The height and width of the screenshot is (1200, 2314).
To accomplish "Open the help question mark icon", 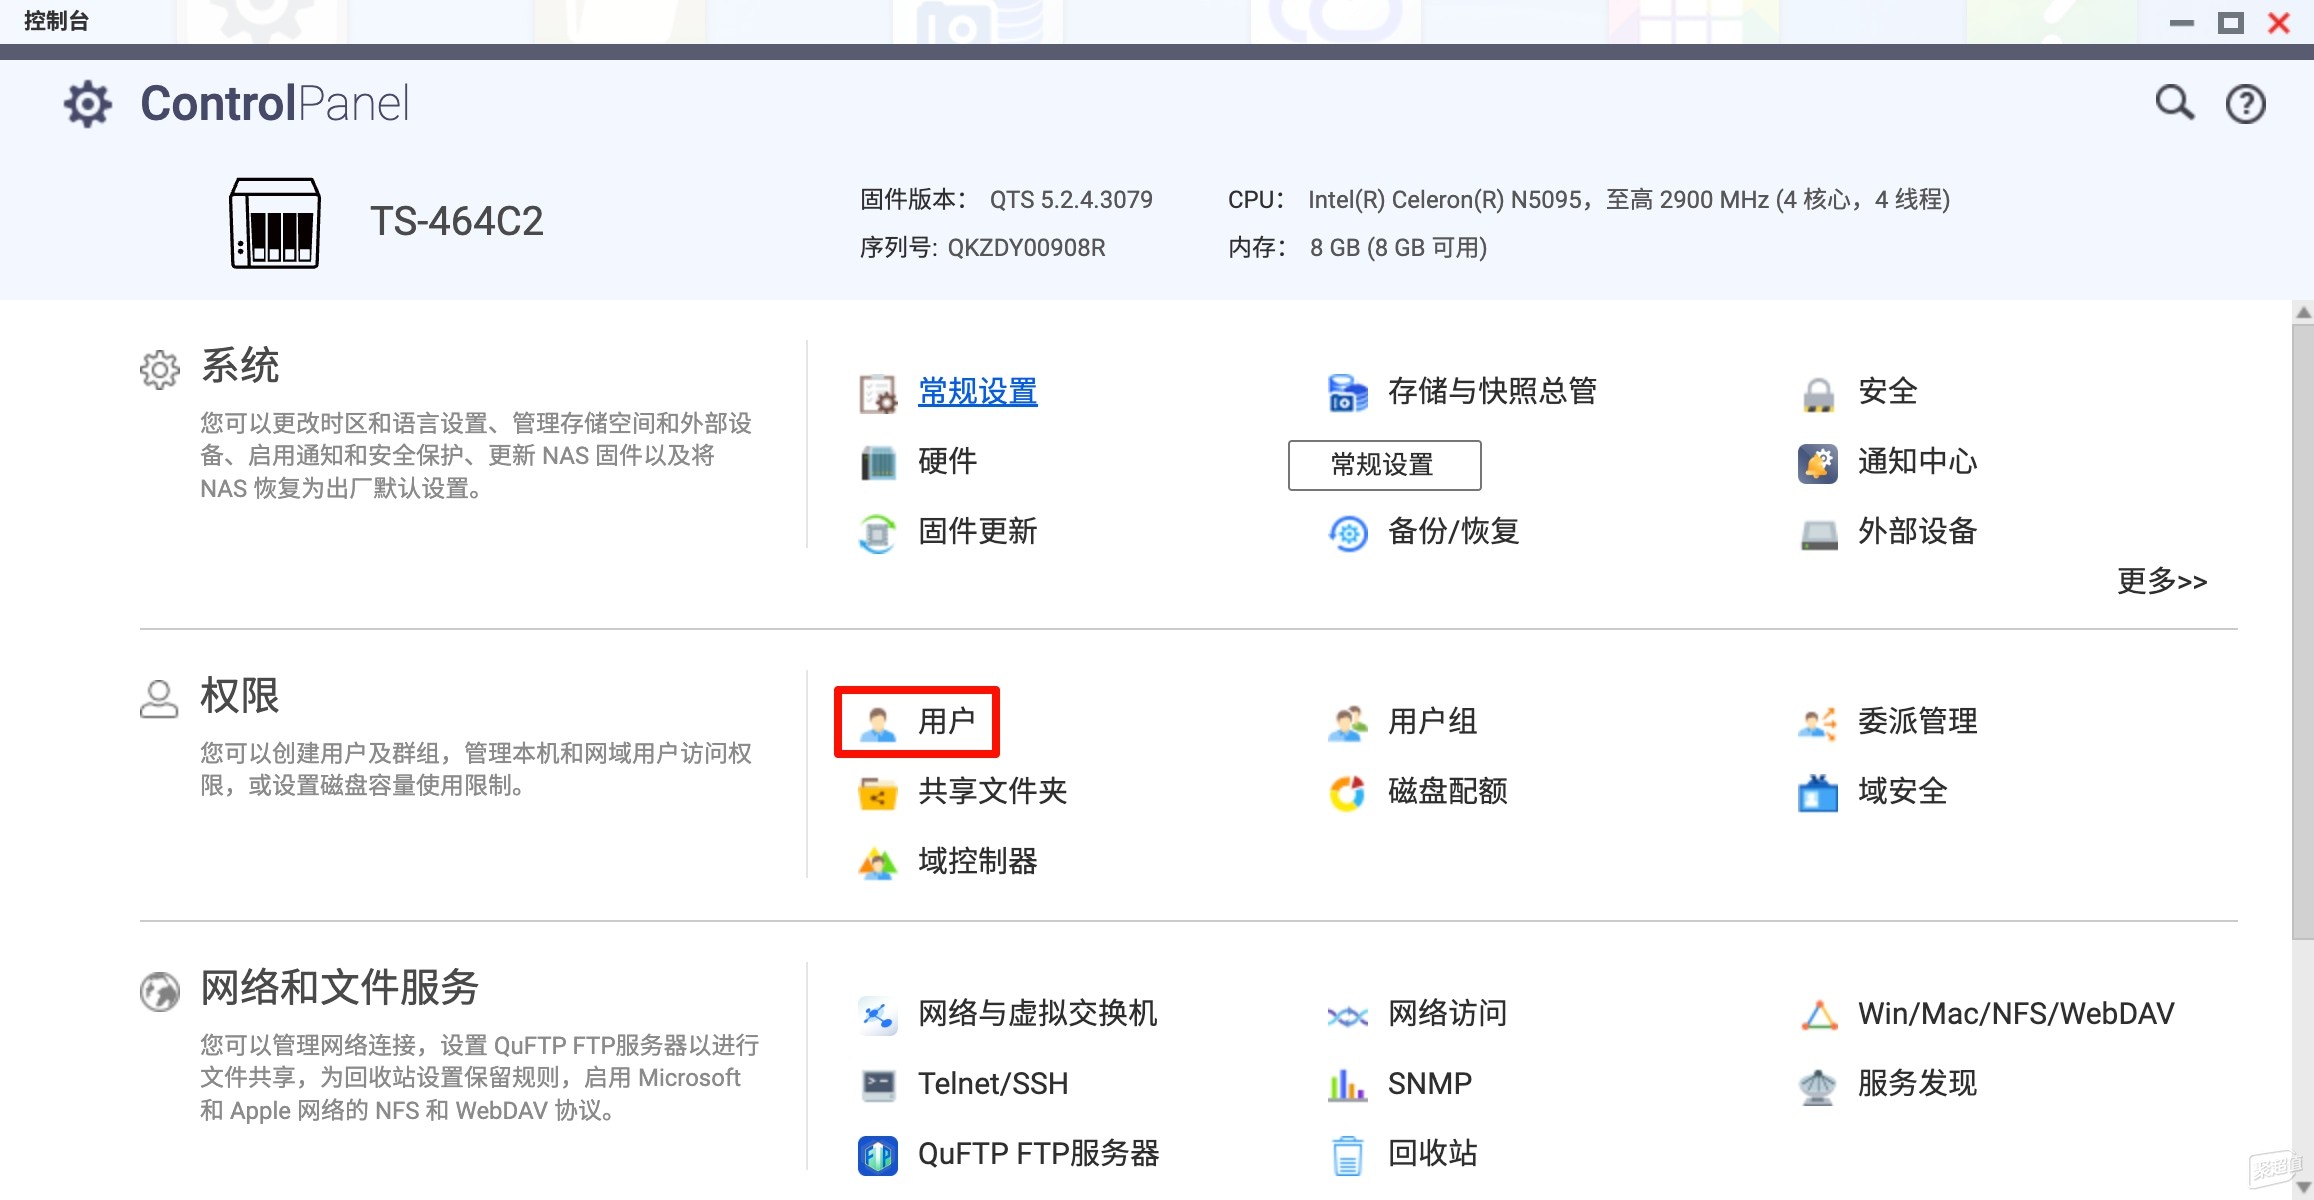I will (x=2245, y=103).
